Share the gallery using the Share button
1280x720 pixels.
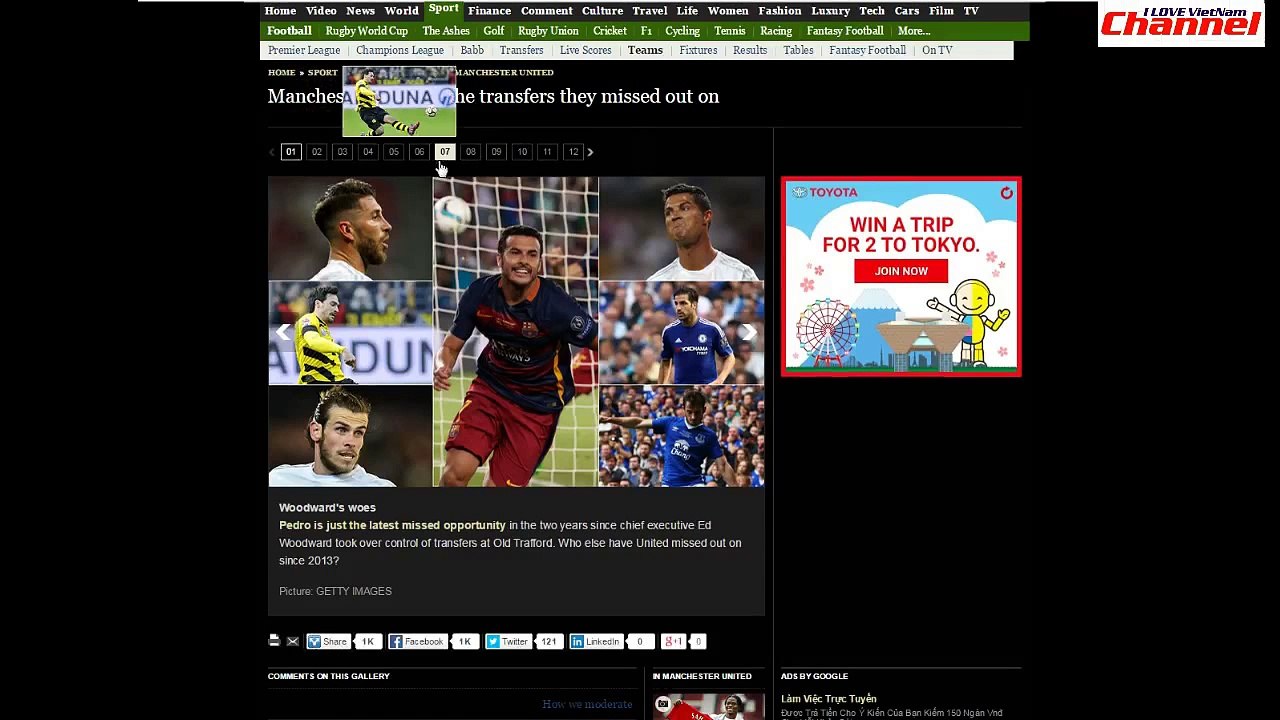(x=328, y=642)
